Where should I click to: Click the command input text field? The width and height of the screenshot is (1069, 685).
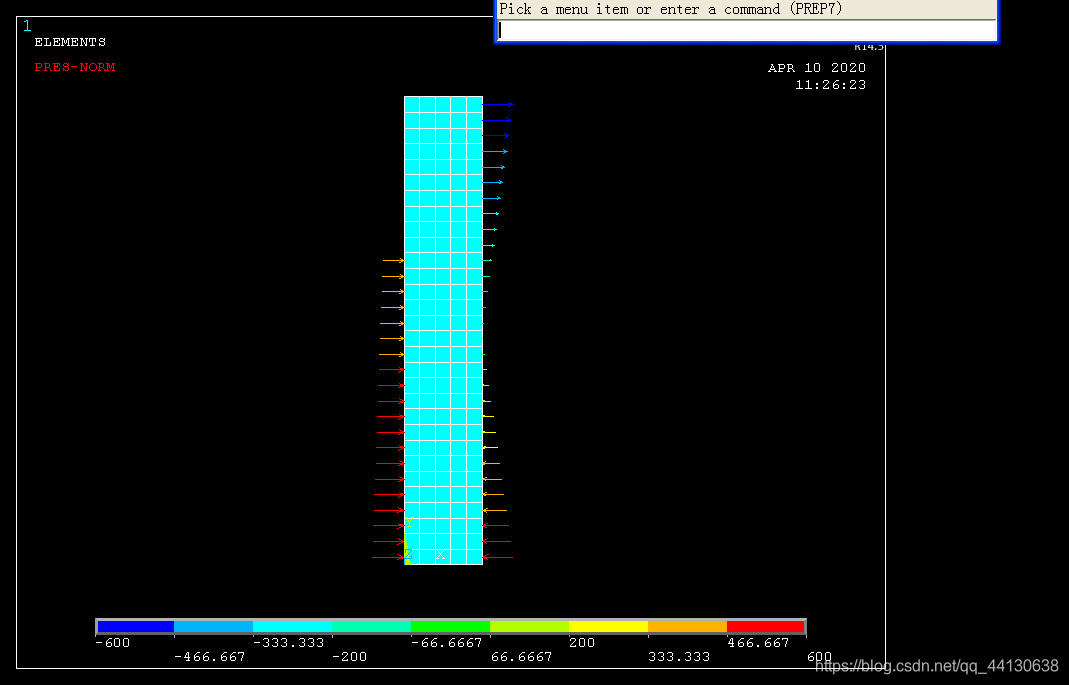coord(746,31)
